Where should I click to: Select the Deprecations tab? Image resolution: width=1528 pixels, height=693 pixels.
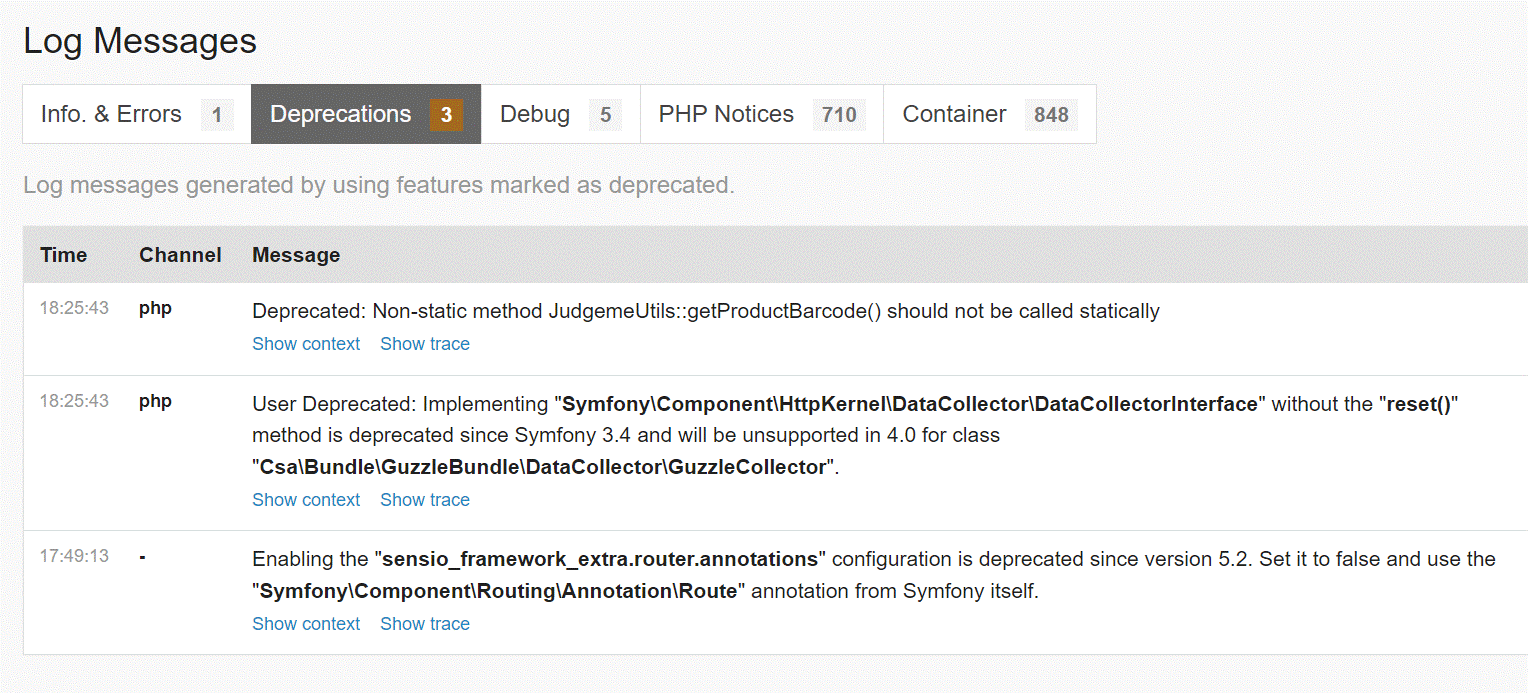point(340,115)
